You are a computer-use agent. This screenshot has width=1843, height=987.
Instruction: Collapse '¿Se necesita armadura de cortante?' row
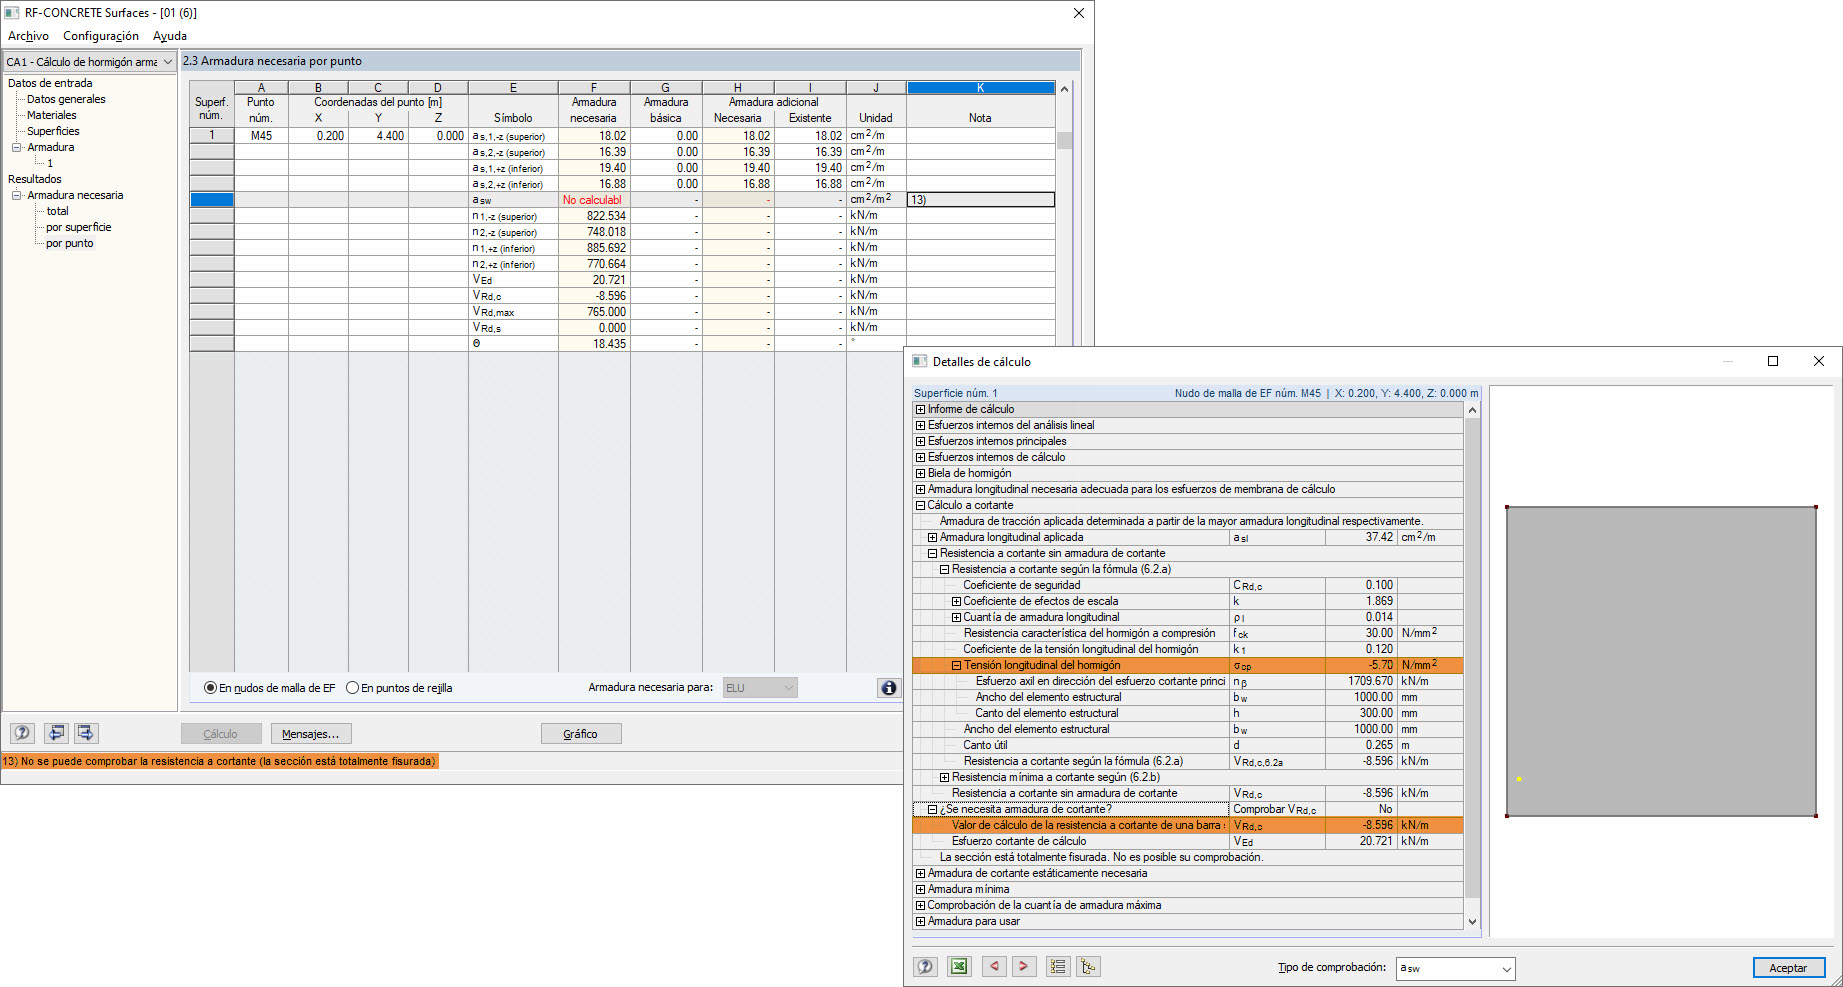(x=933, y=809)
